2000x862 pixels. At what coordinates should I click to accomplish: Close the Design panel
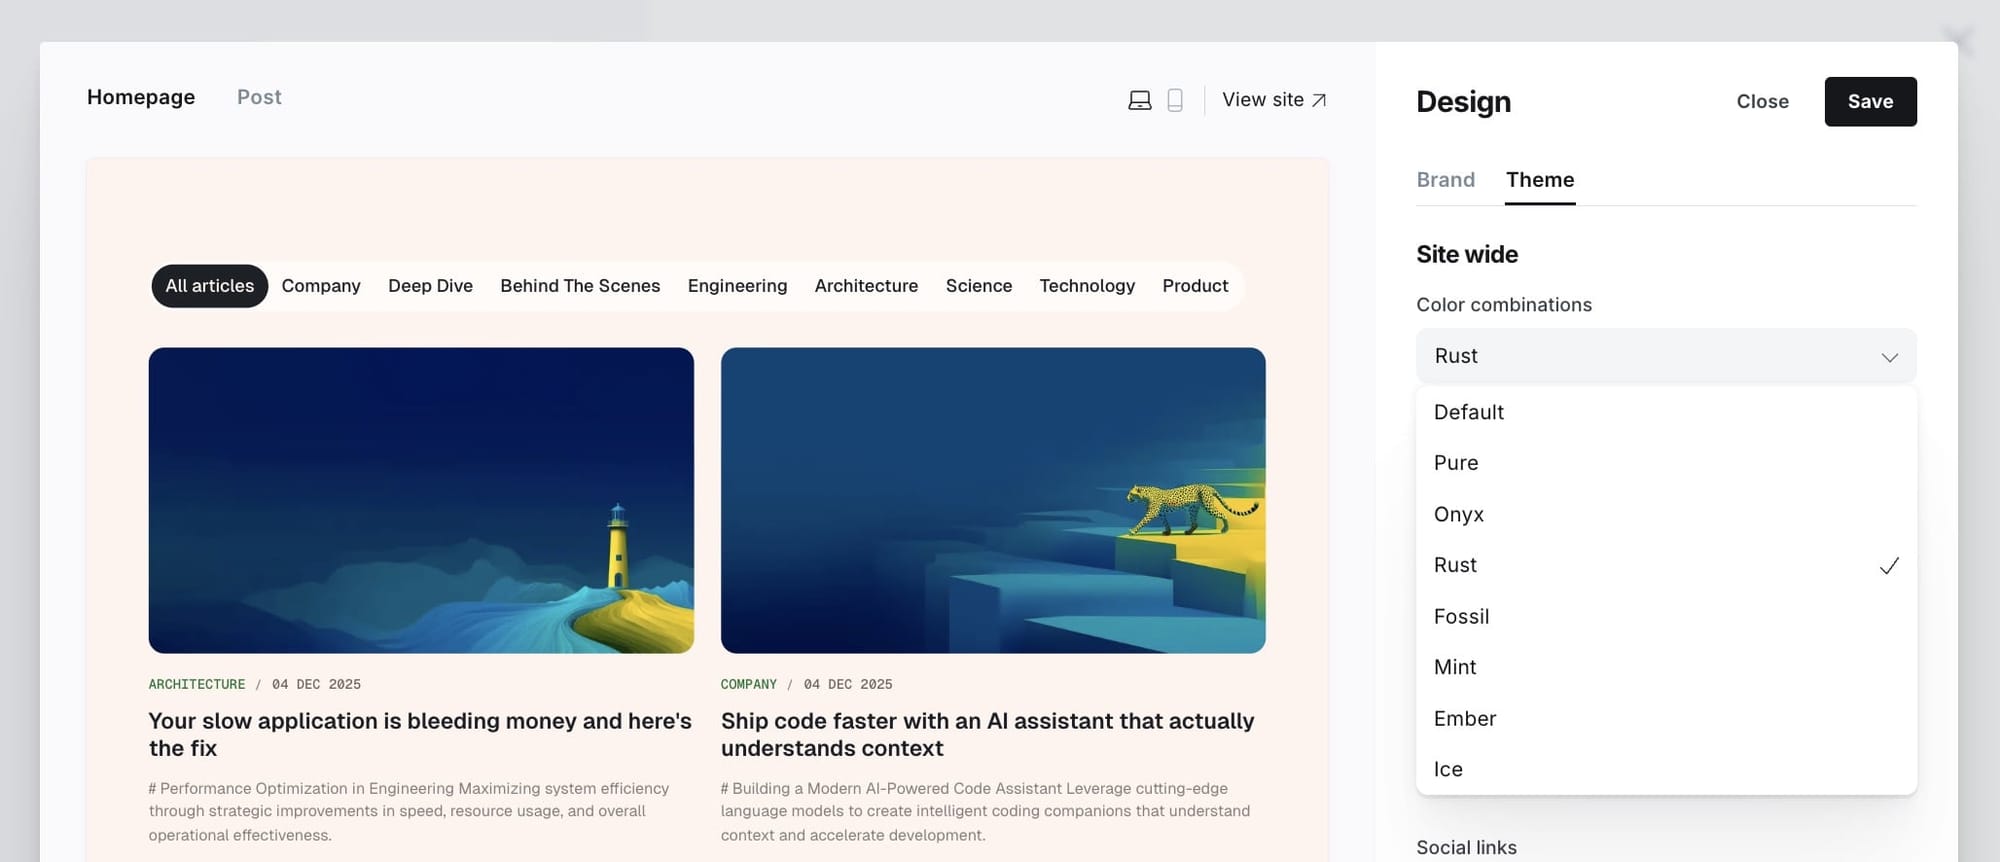[1762, 101]
